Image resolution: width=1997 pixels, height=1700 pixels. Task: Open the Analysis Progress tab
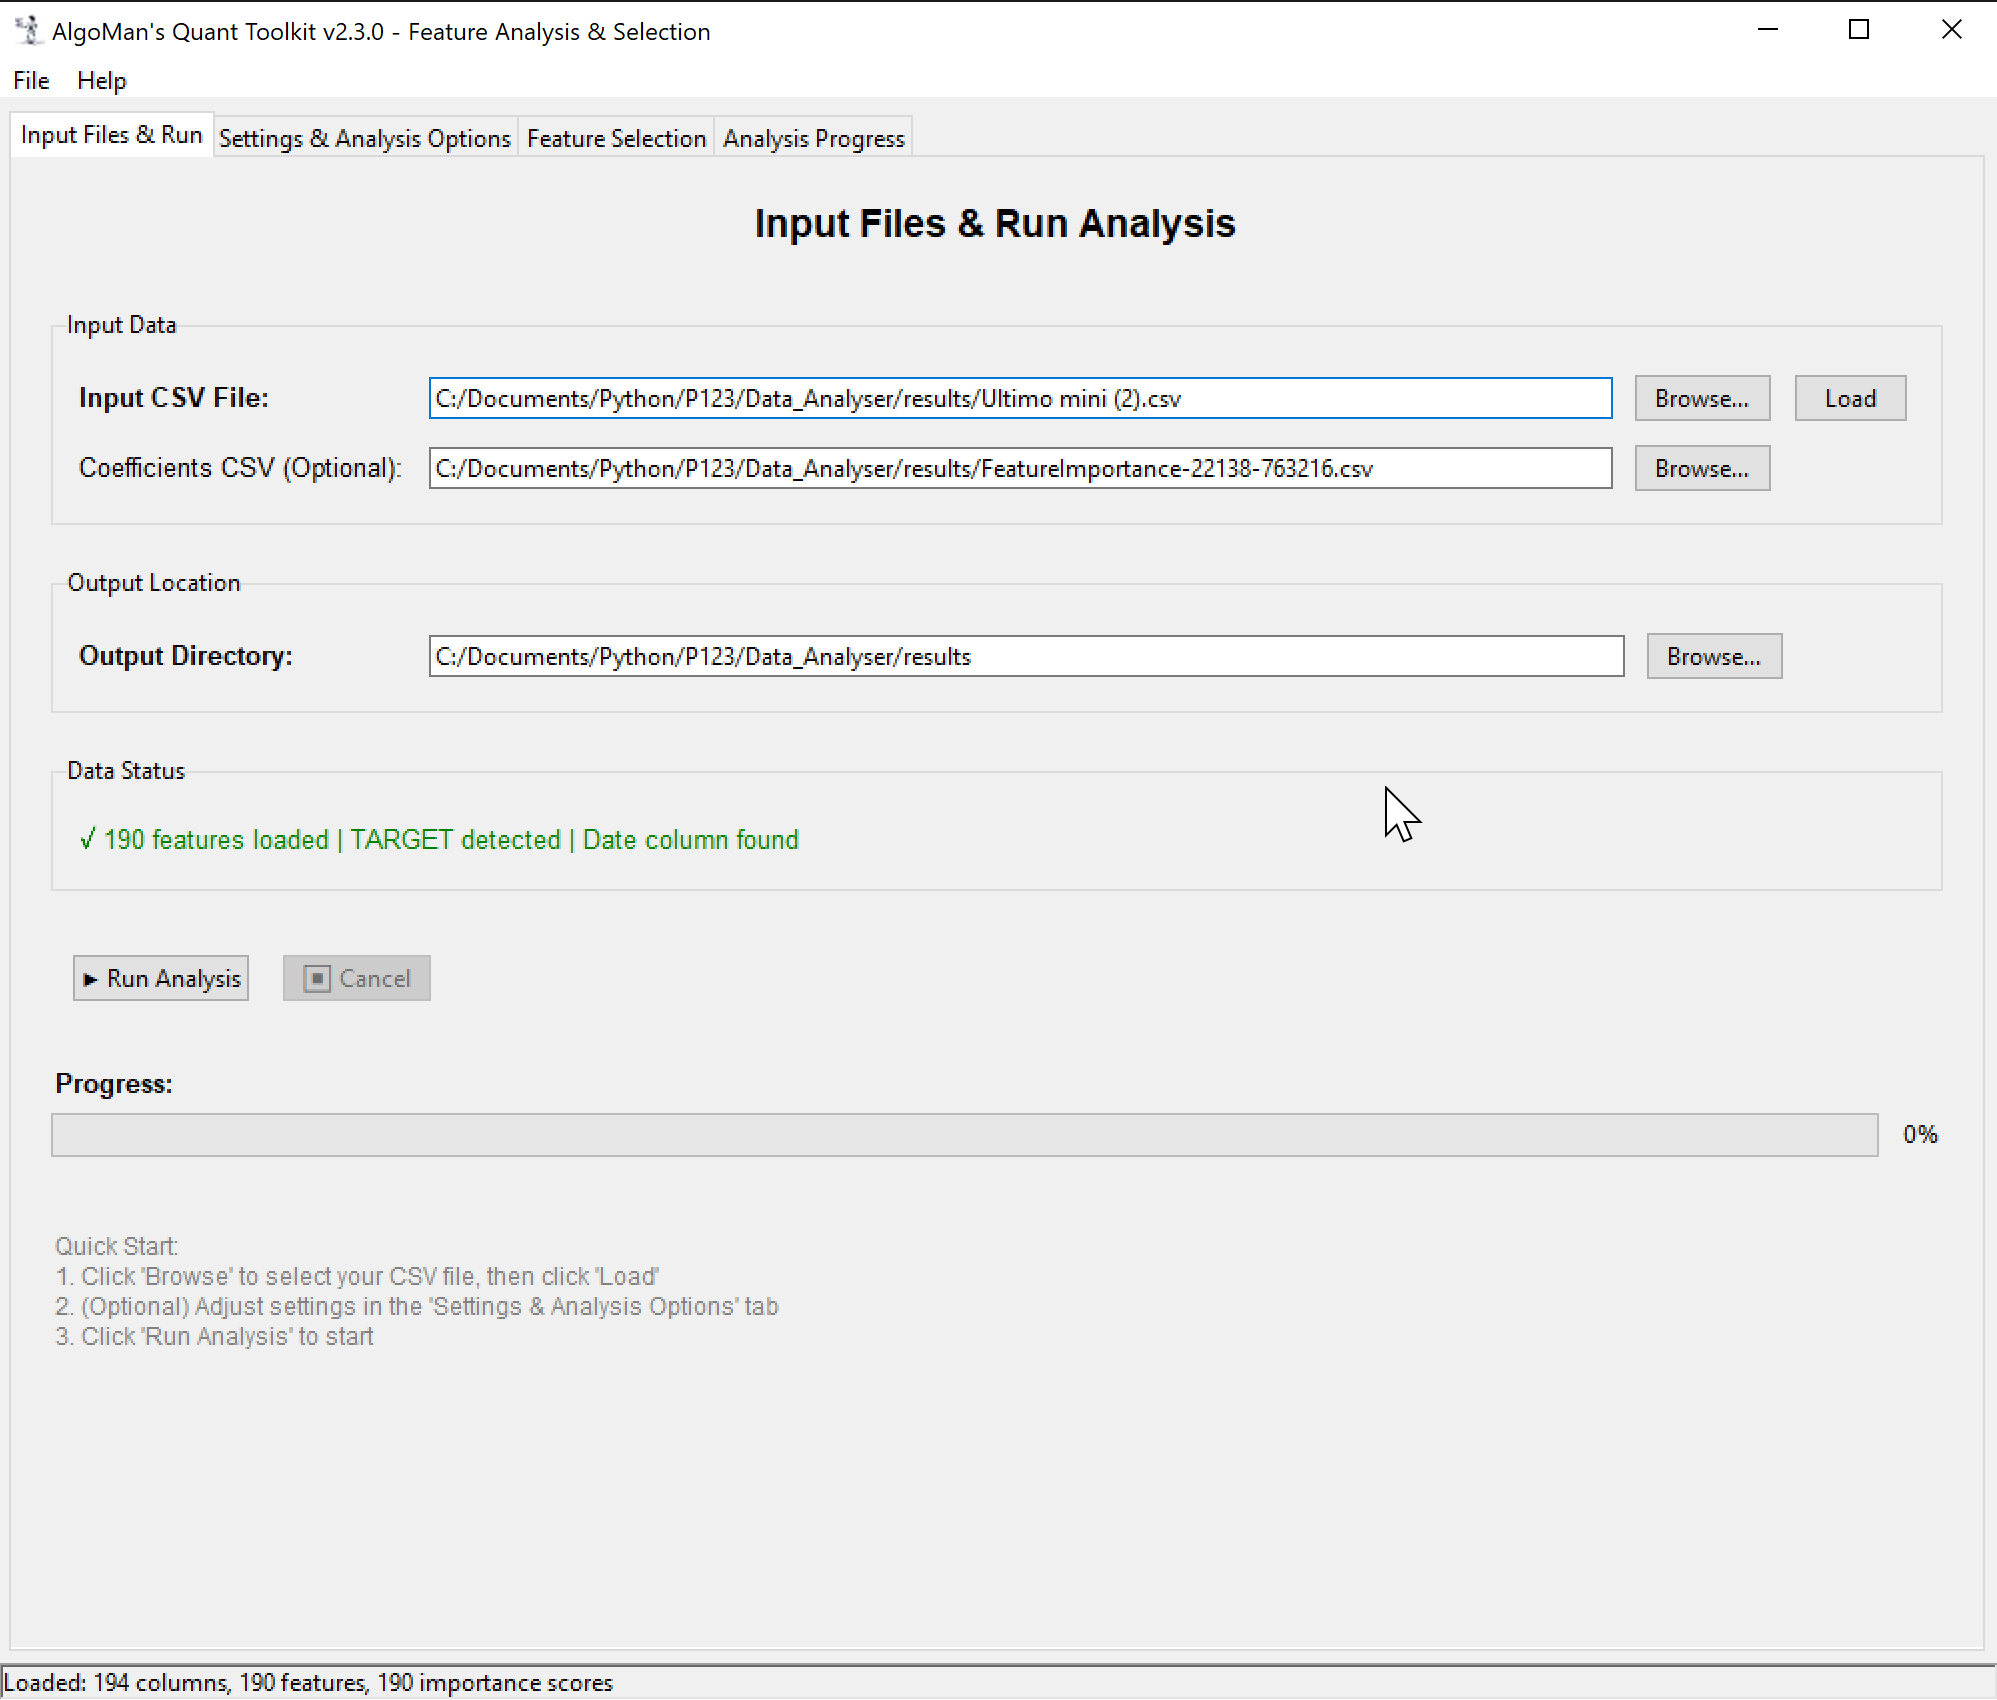[813, 138]
